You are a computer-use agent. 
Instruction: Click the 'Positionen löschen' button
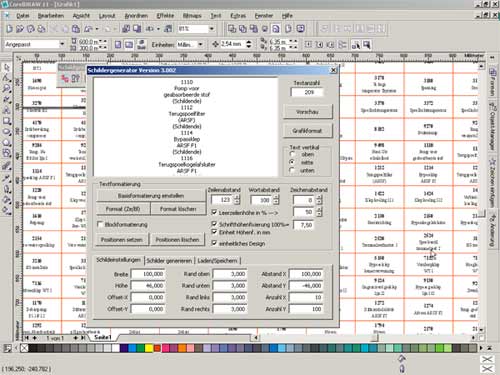(x=177, y=240)
